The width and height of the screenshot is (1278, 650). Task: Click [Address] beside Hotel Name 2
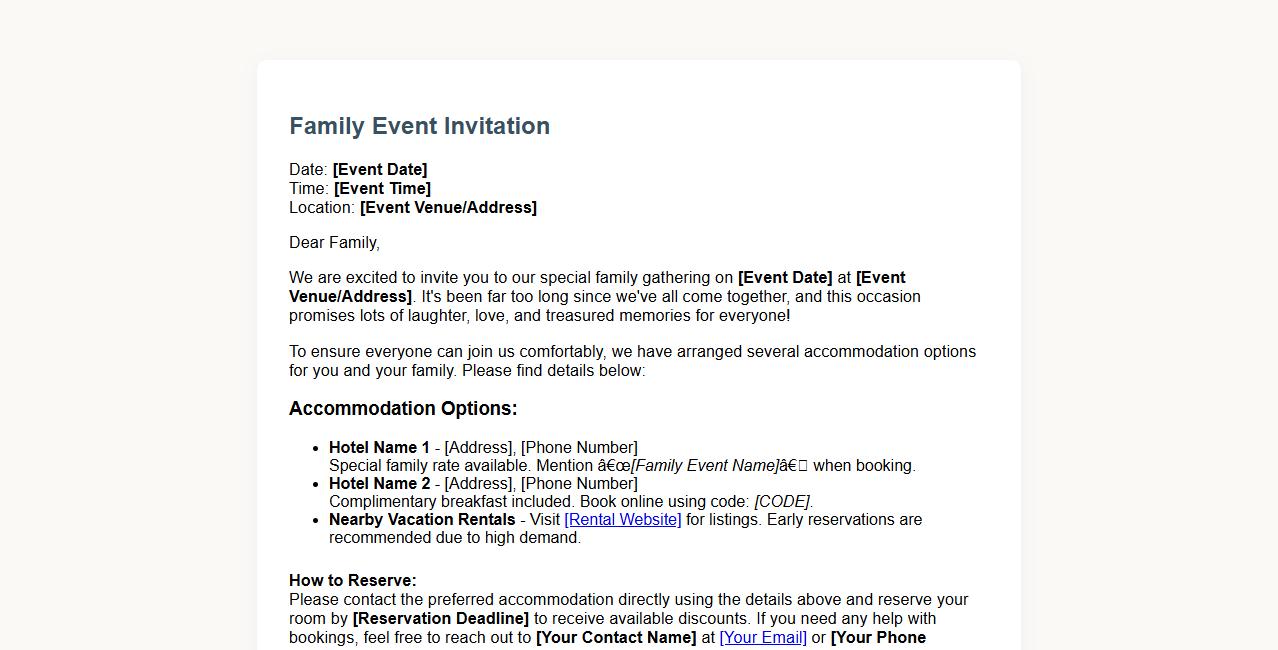478,484
